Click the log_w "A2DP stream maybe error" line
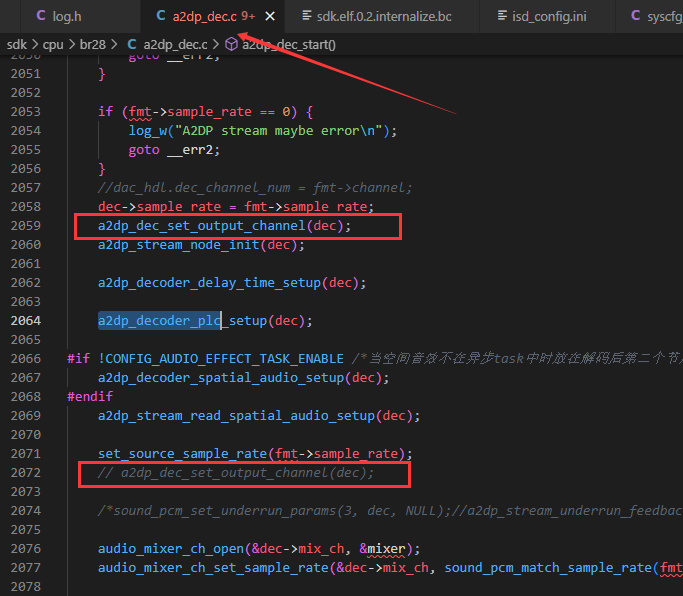This screenshot has width=683, height=596. [x=263, y=131]
